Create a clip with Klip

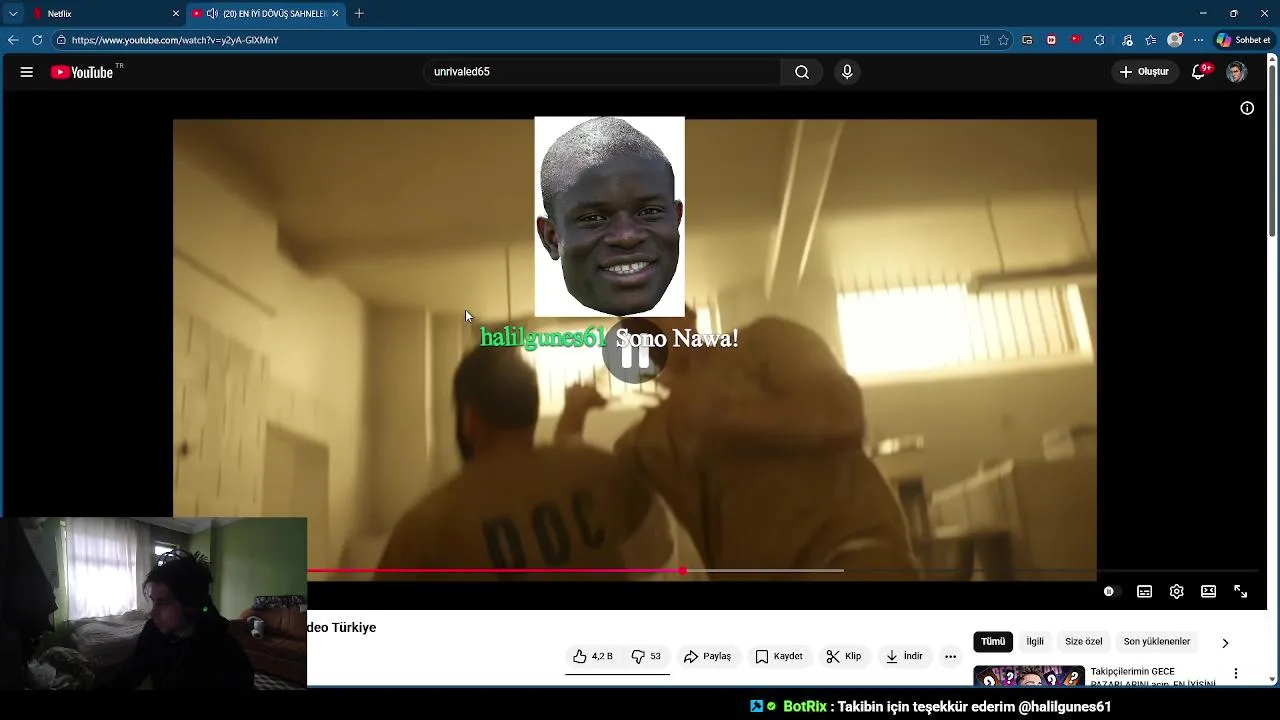tap(843, 657)
